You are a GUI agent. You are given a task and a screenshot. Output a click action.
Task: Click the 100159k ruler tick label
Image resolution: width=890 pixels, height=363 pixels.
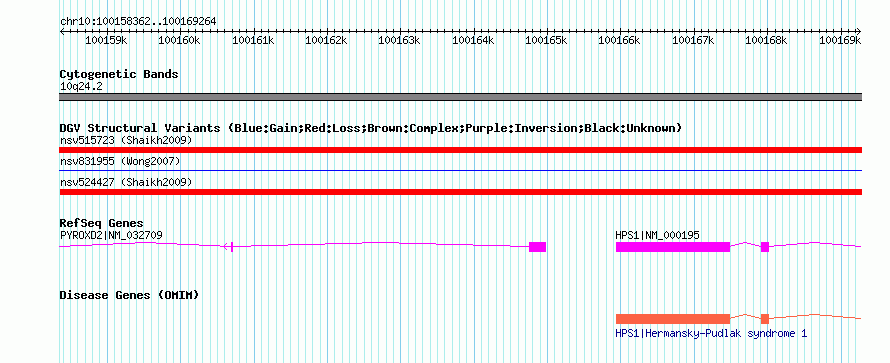coord(106,40)
